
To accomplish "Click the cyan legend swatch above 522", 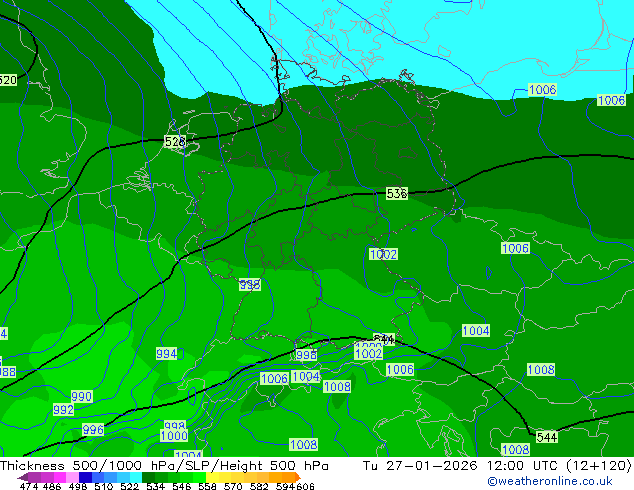I will pos(136,477).
